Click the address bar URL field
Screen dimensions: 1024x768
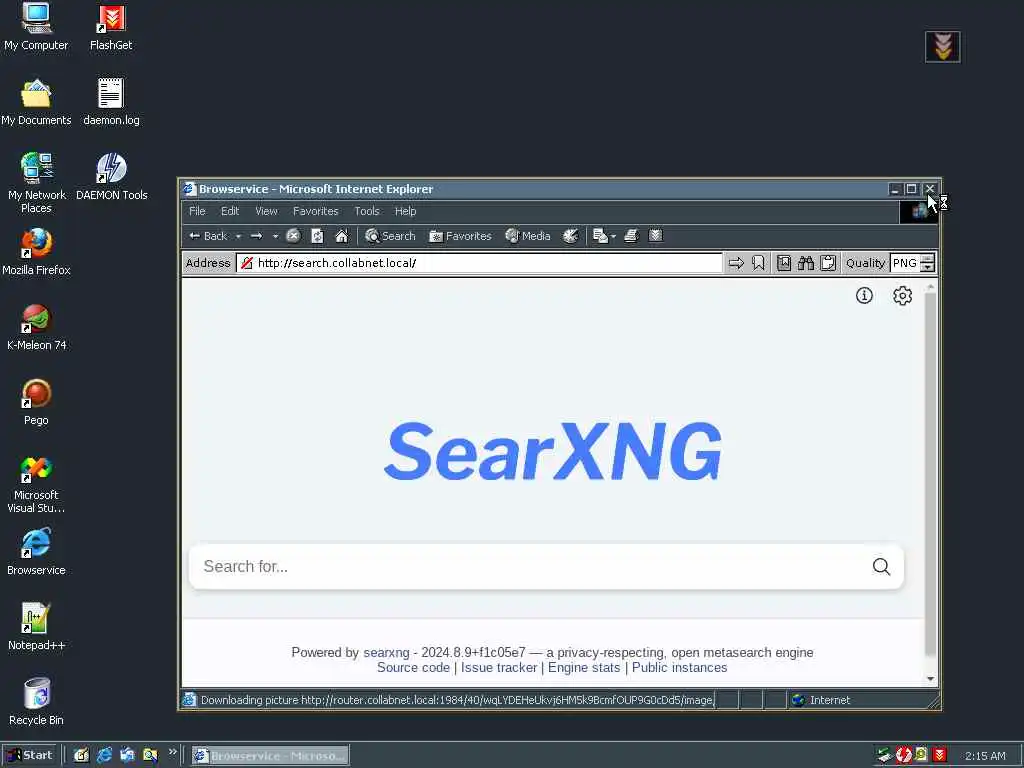coord(480,263)
